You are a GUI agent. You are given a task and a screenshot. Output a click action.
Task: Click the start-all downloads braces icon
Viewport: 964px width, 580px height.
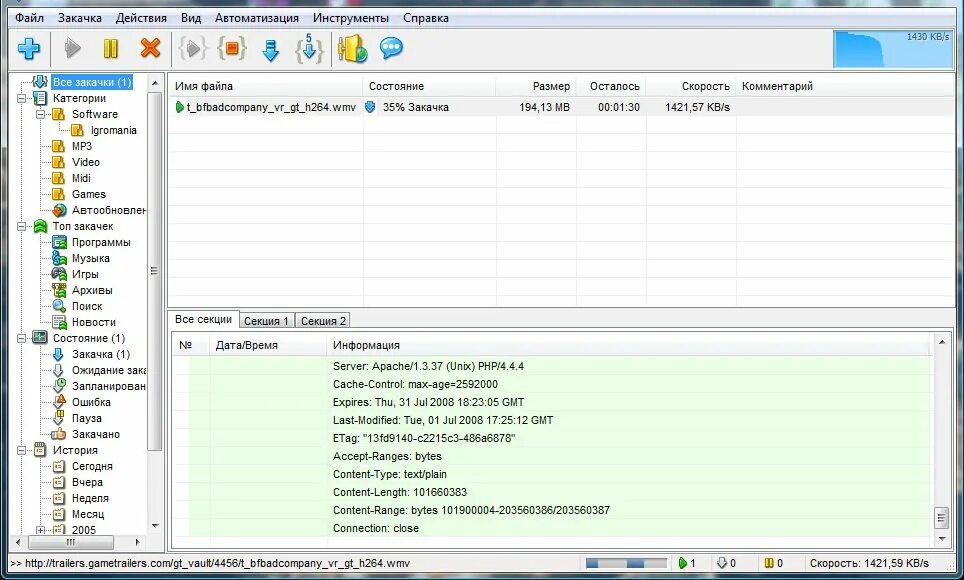(193, 48)
